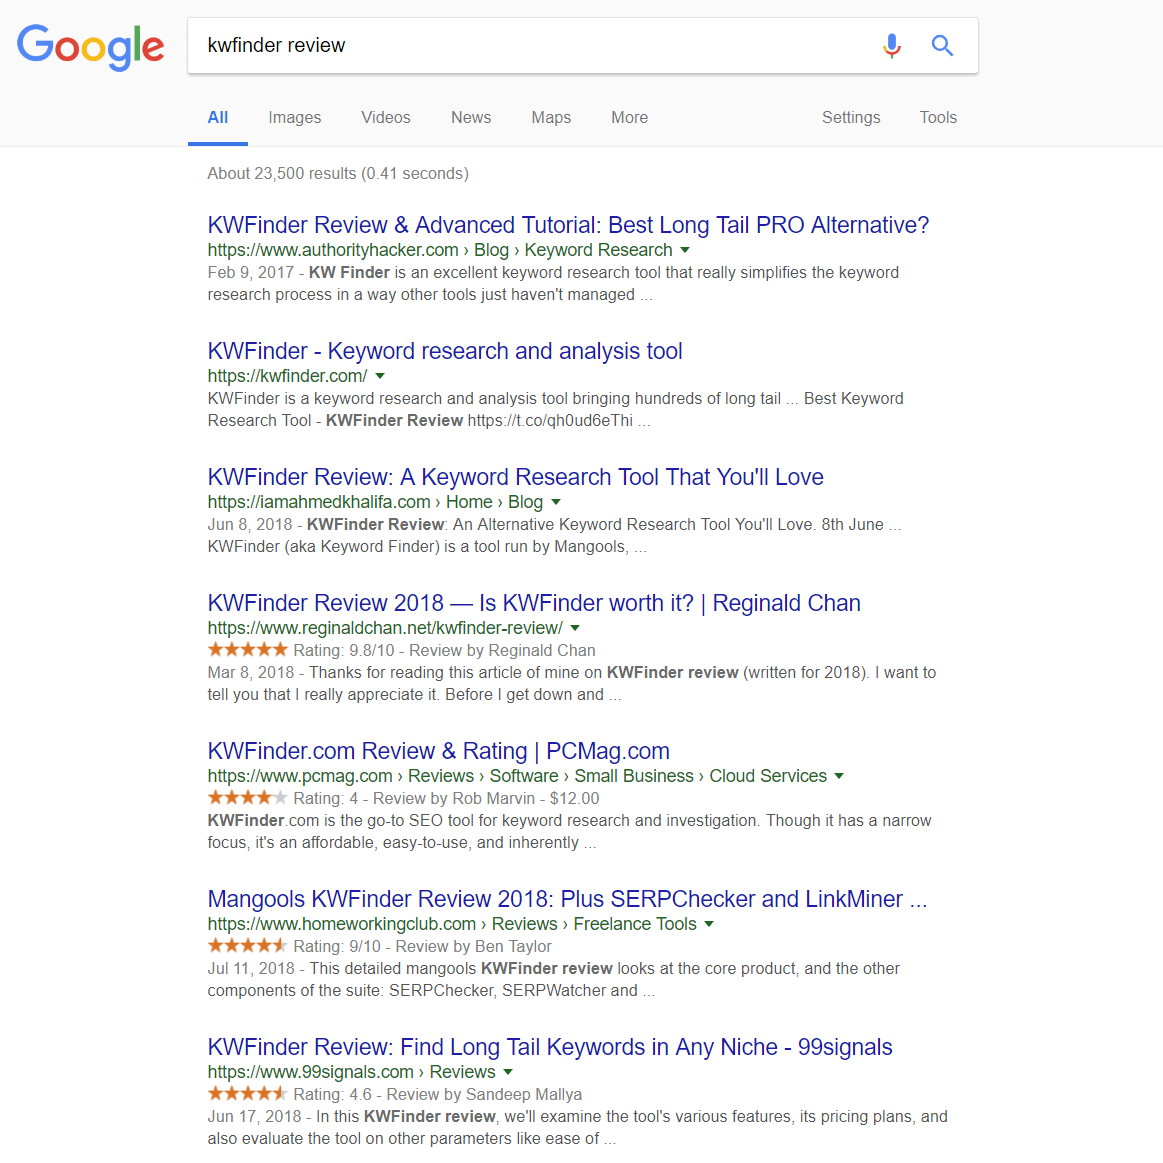Click the 99signals star rating

tap(248, 1093)
